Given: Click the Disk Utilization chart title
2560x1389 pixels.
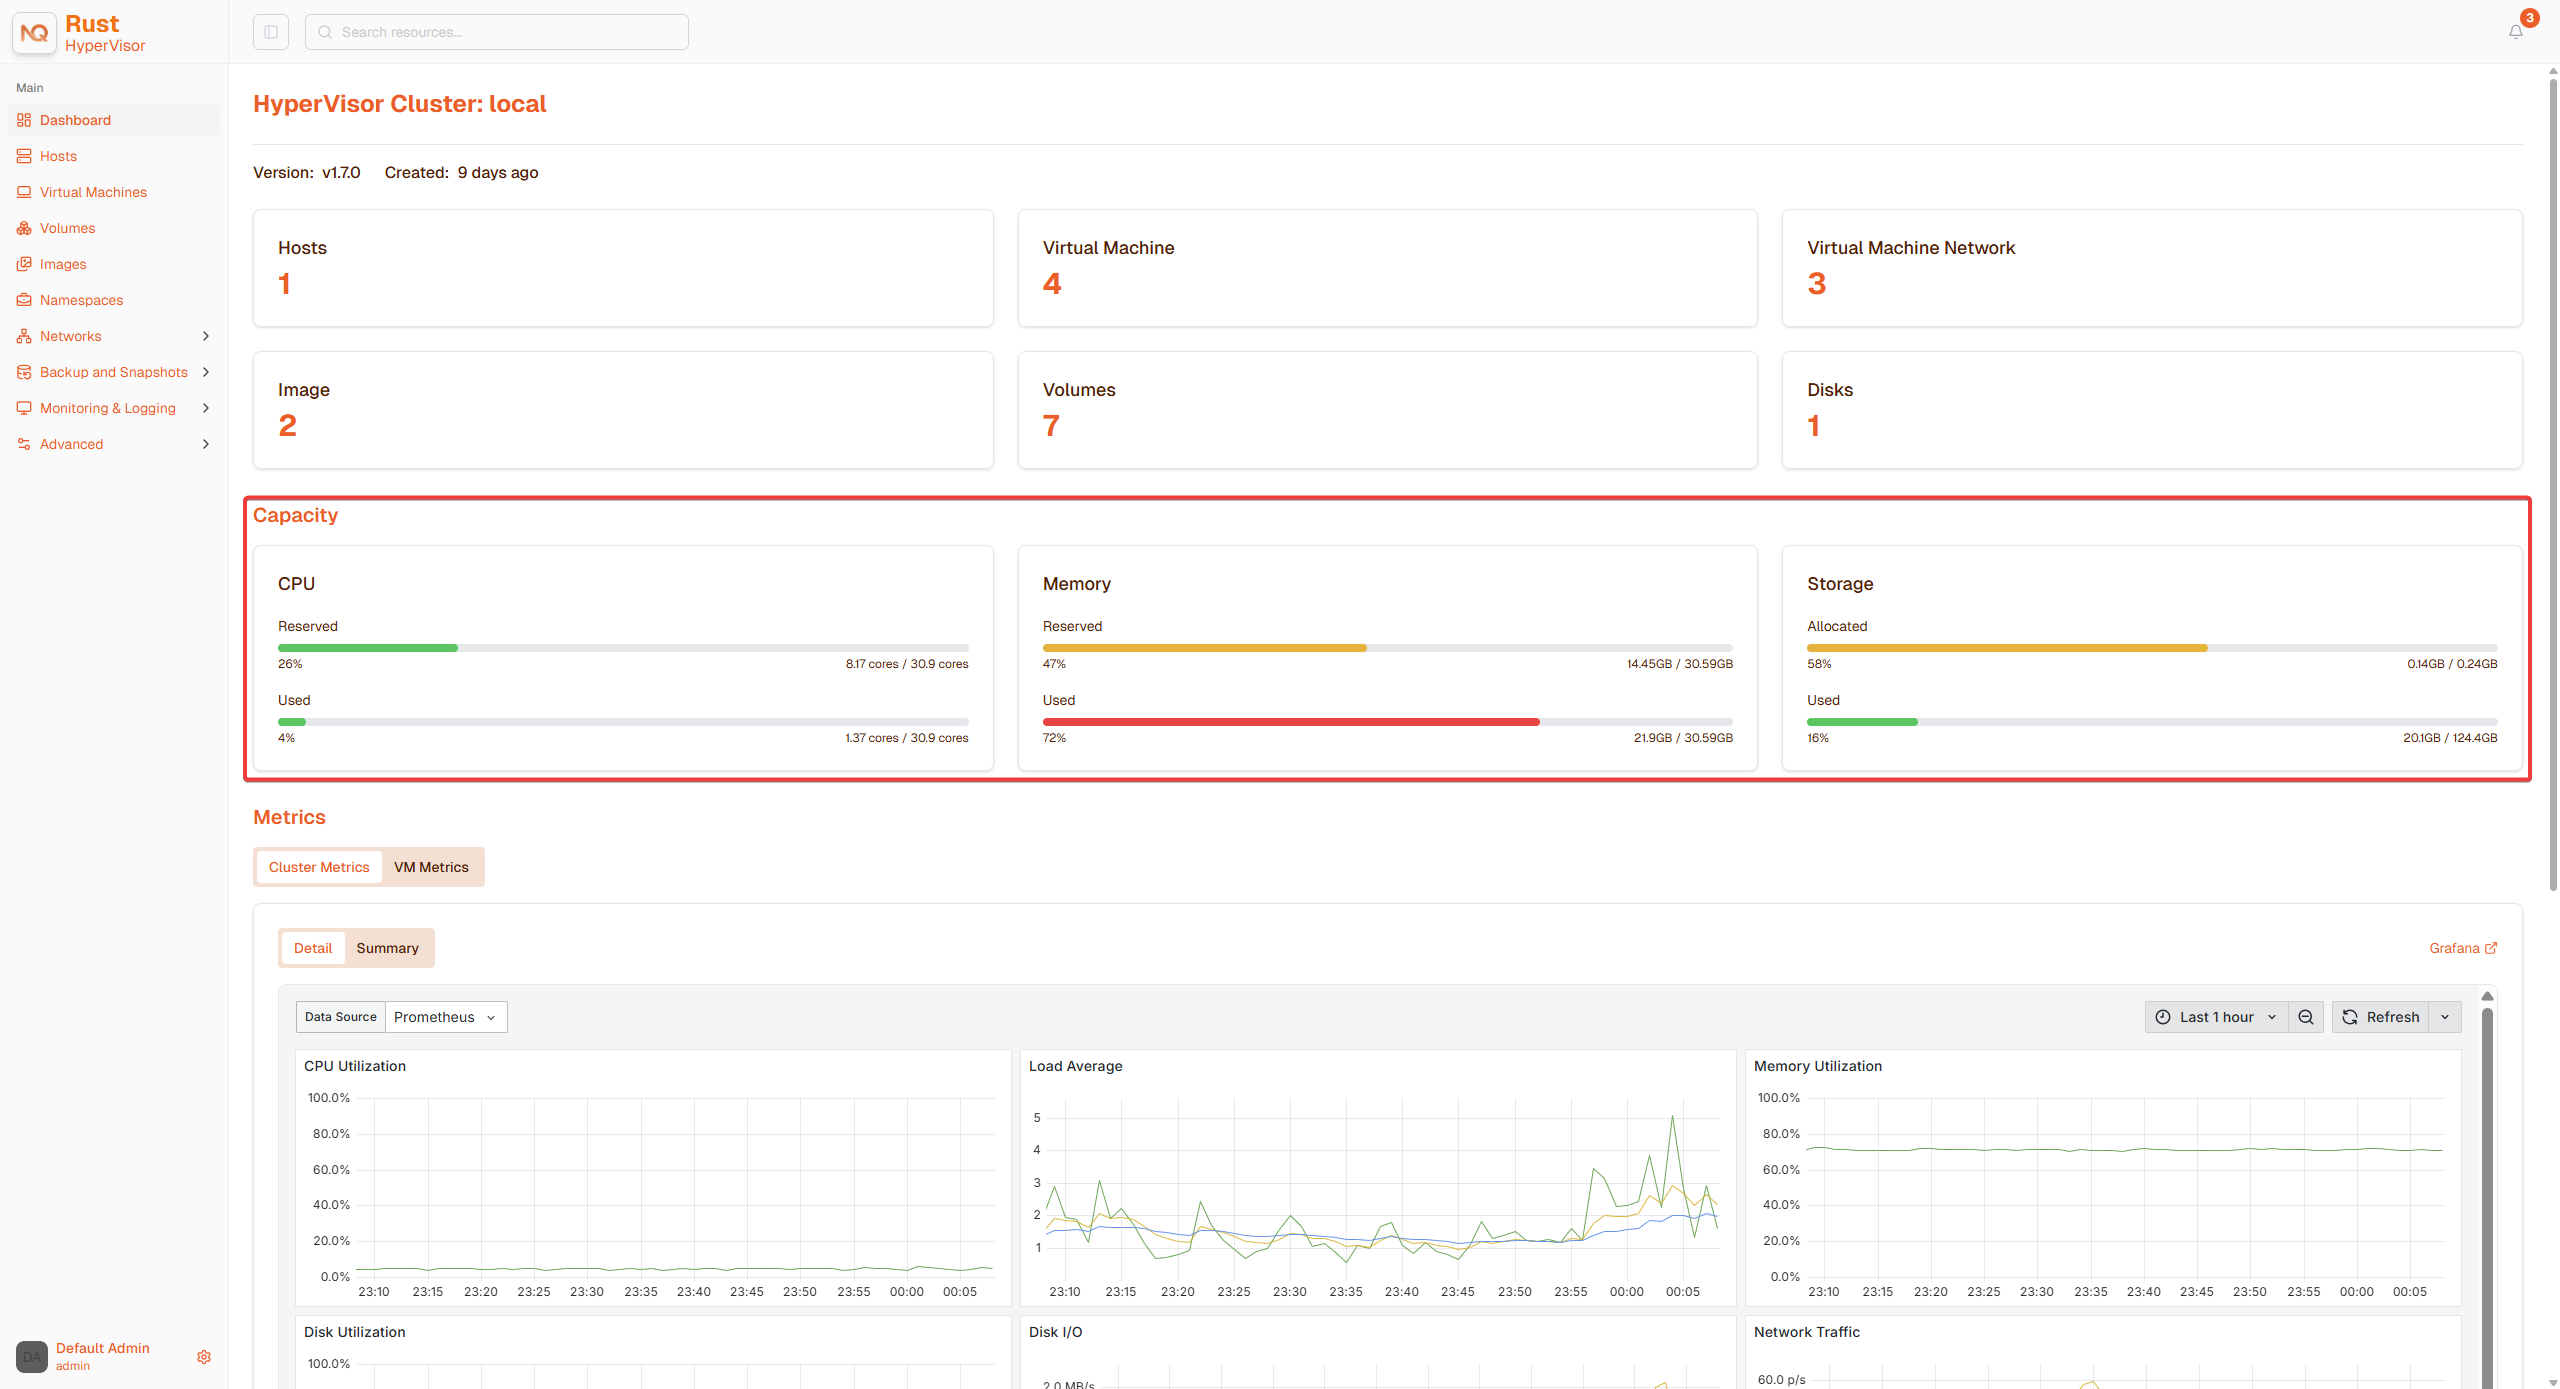Looking at the screenshot, I should 355,1332.
